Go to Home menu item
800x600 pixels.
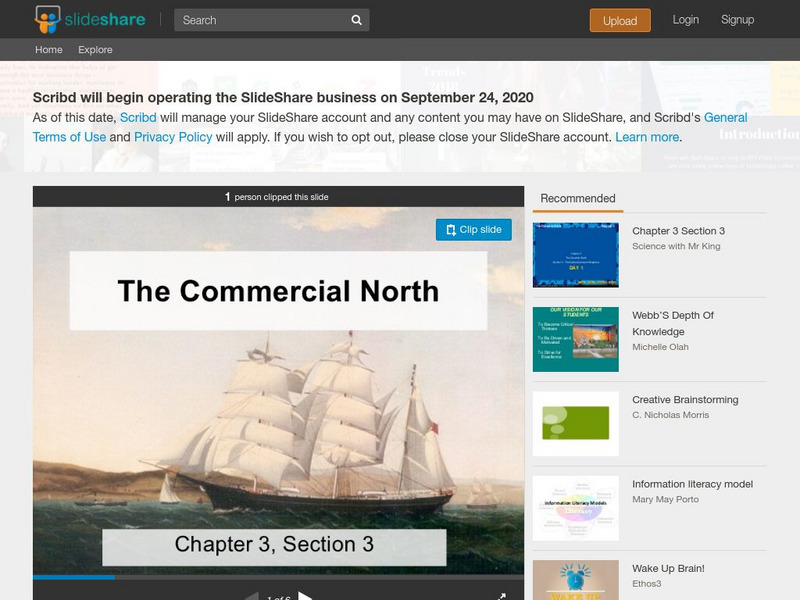pyautogui.click(x=48, y=49)
